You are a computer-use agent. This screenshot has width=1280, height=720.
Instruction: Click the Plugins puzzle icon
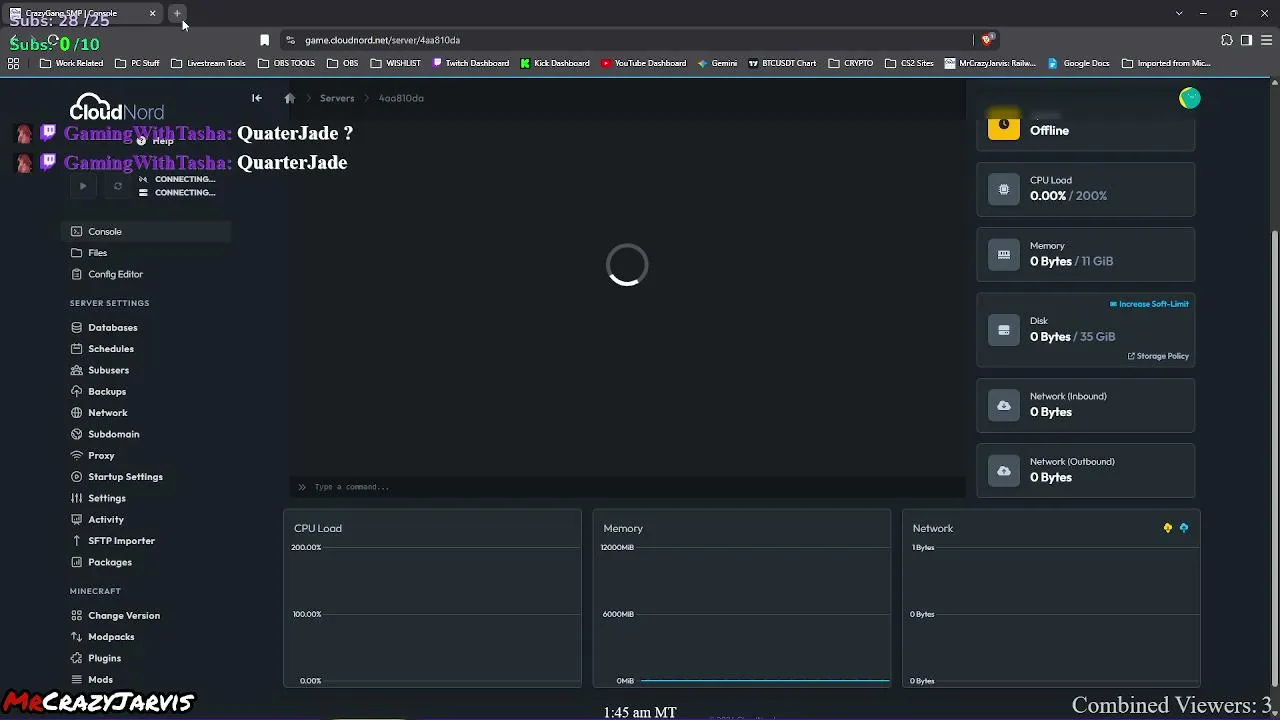(77, 659)
